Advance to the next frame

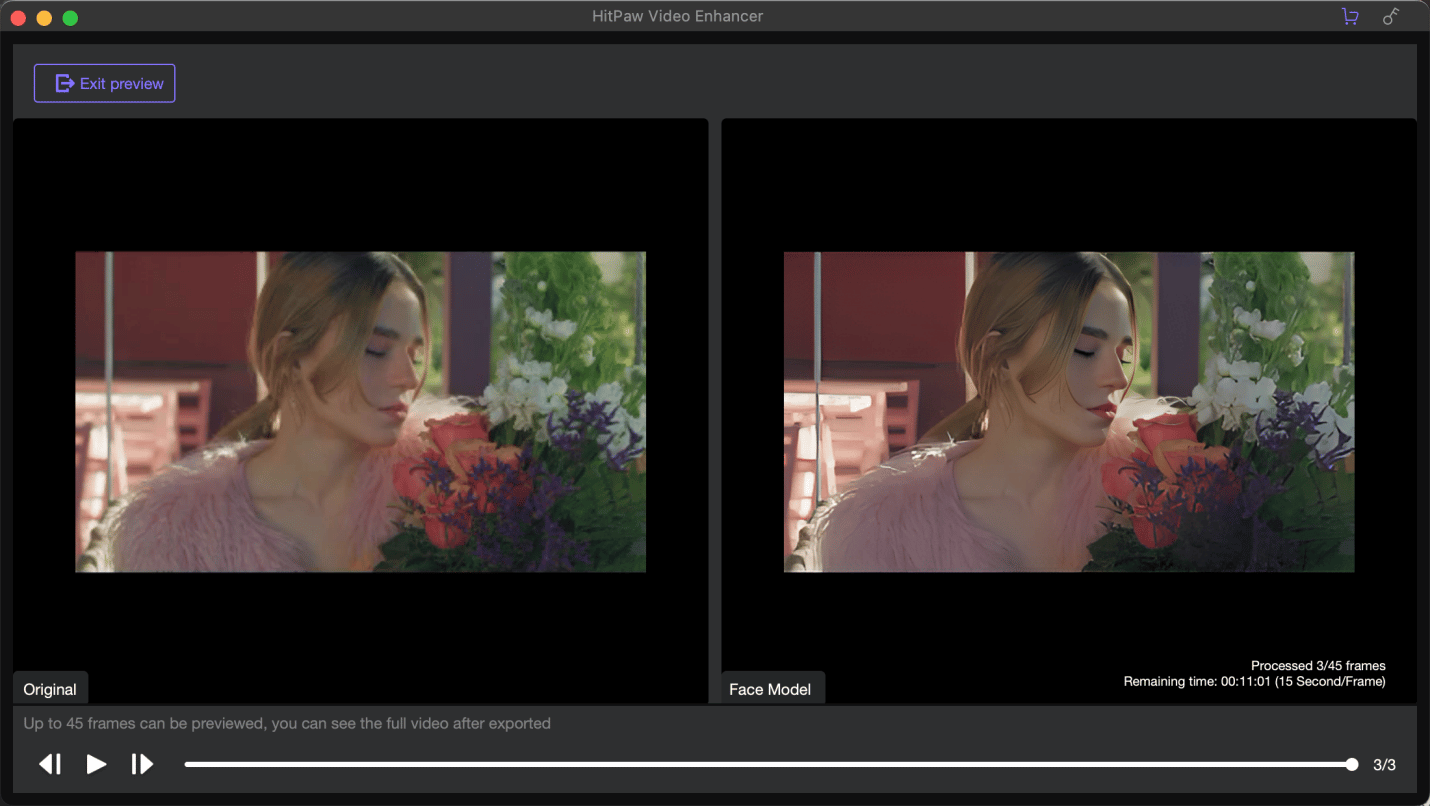[x=142, y=765]
